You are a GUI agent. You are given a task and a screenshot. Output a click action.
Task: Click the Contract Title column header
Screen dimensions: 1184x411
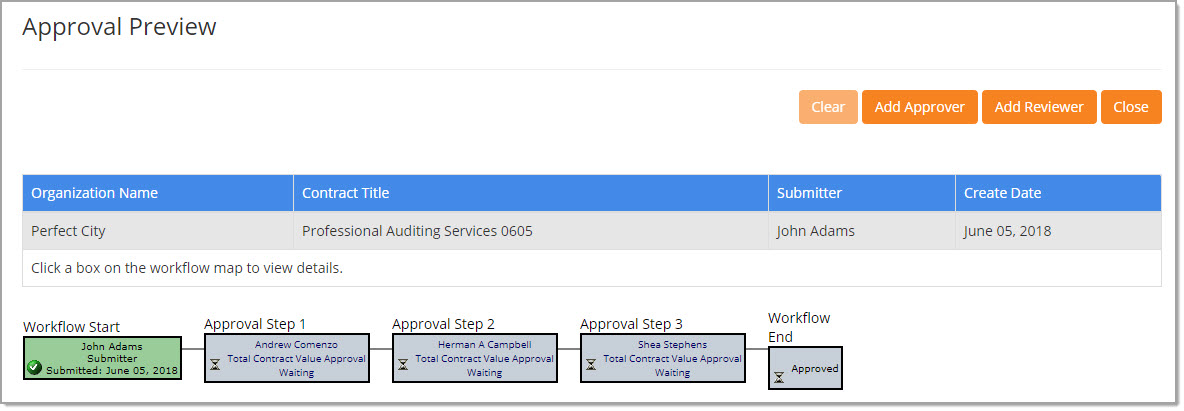(531, 193)
